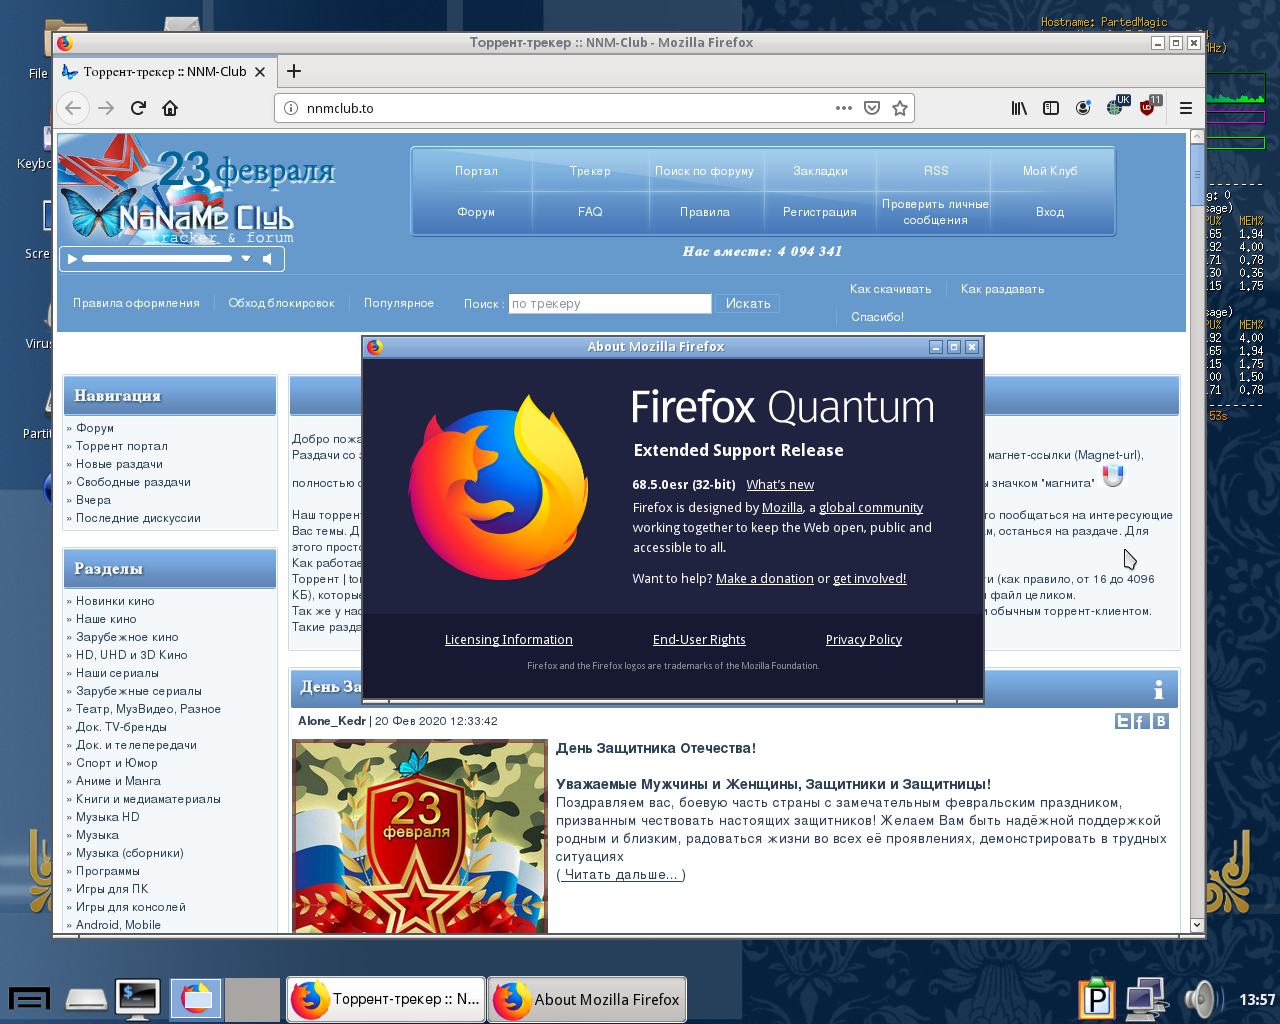
Task: Open the Трекер navigation menu item
Action: (590, 171)
